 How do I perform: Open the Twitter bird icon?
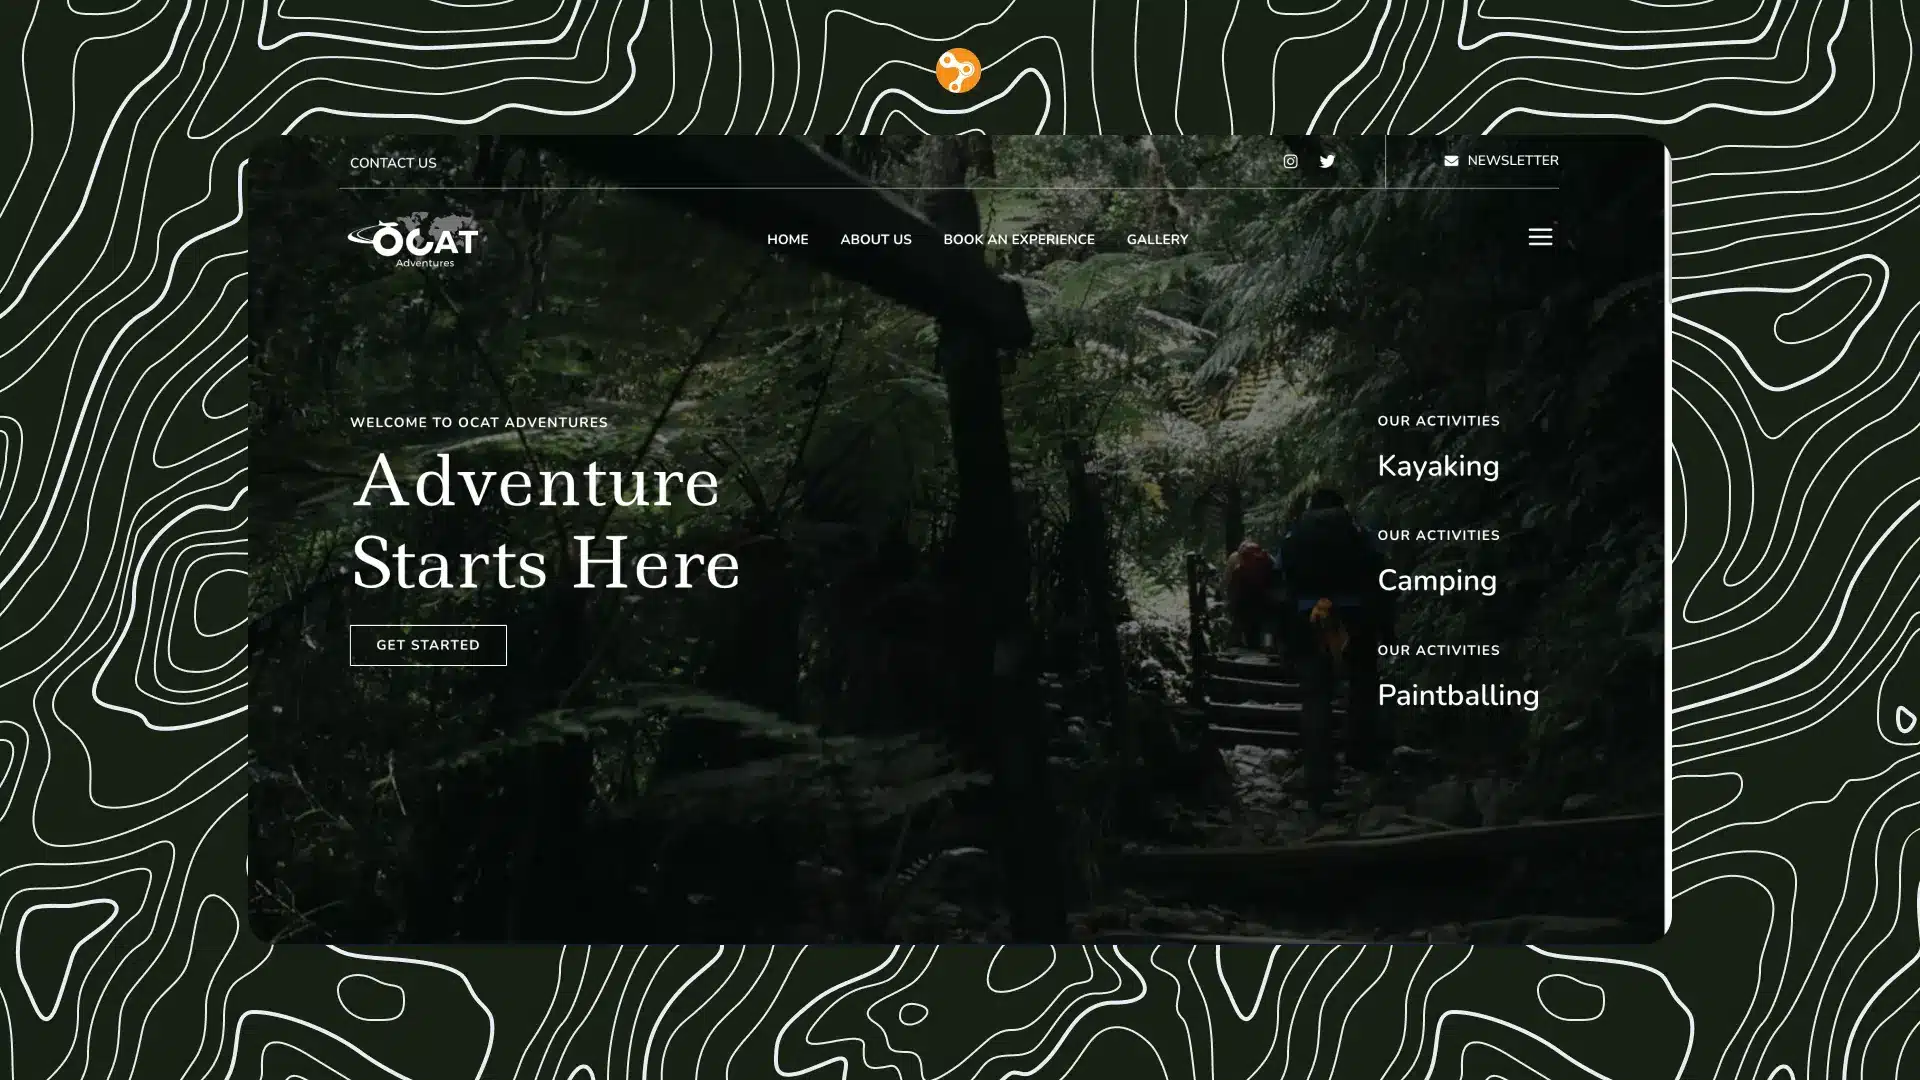point(1327,161)
